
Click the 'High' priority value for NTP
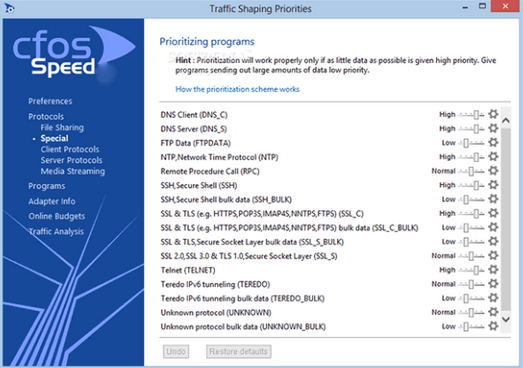pyautogui.click(x=447, y=157)
